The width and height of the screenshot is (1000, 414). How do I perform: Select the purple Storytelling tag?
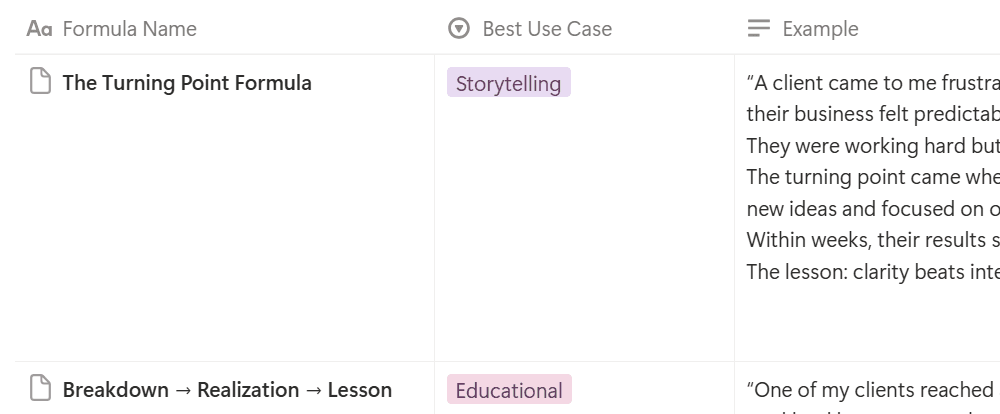pyautogui.click(x=508, y=83)
